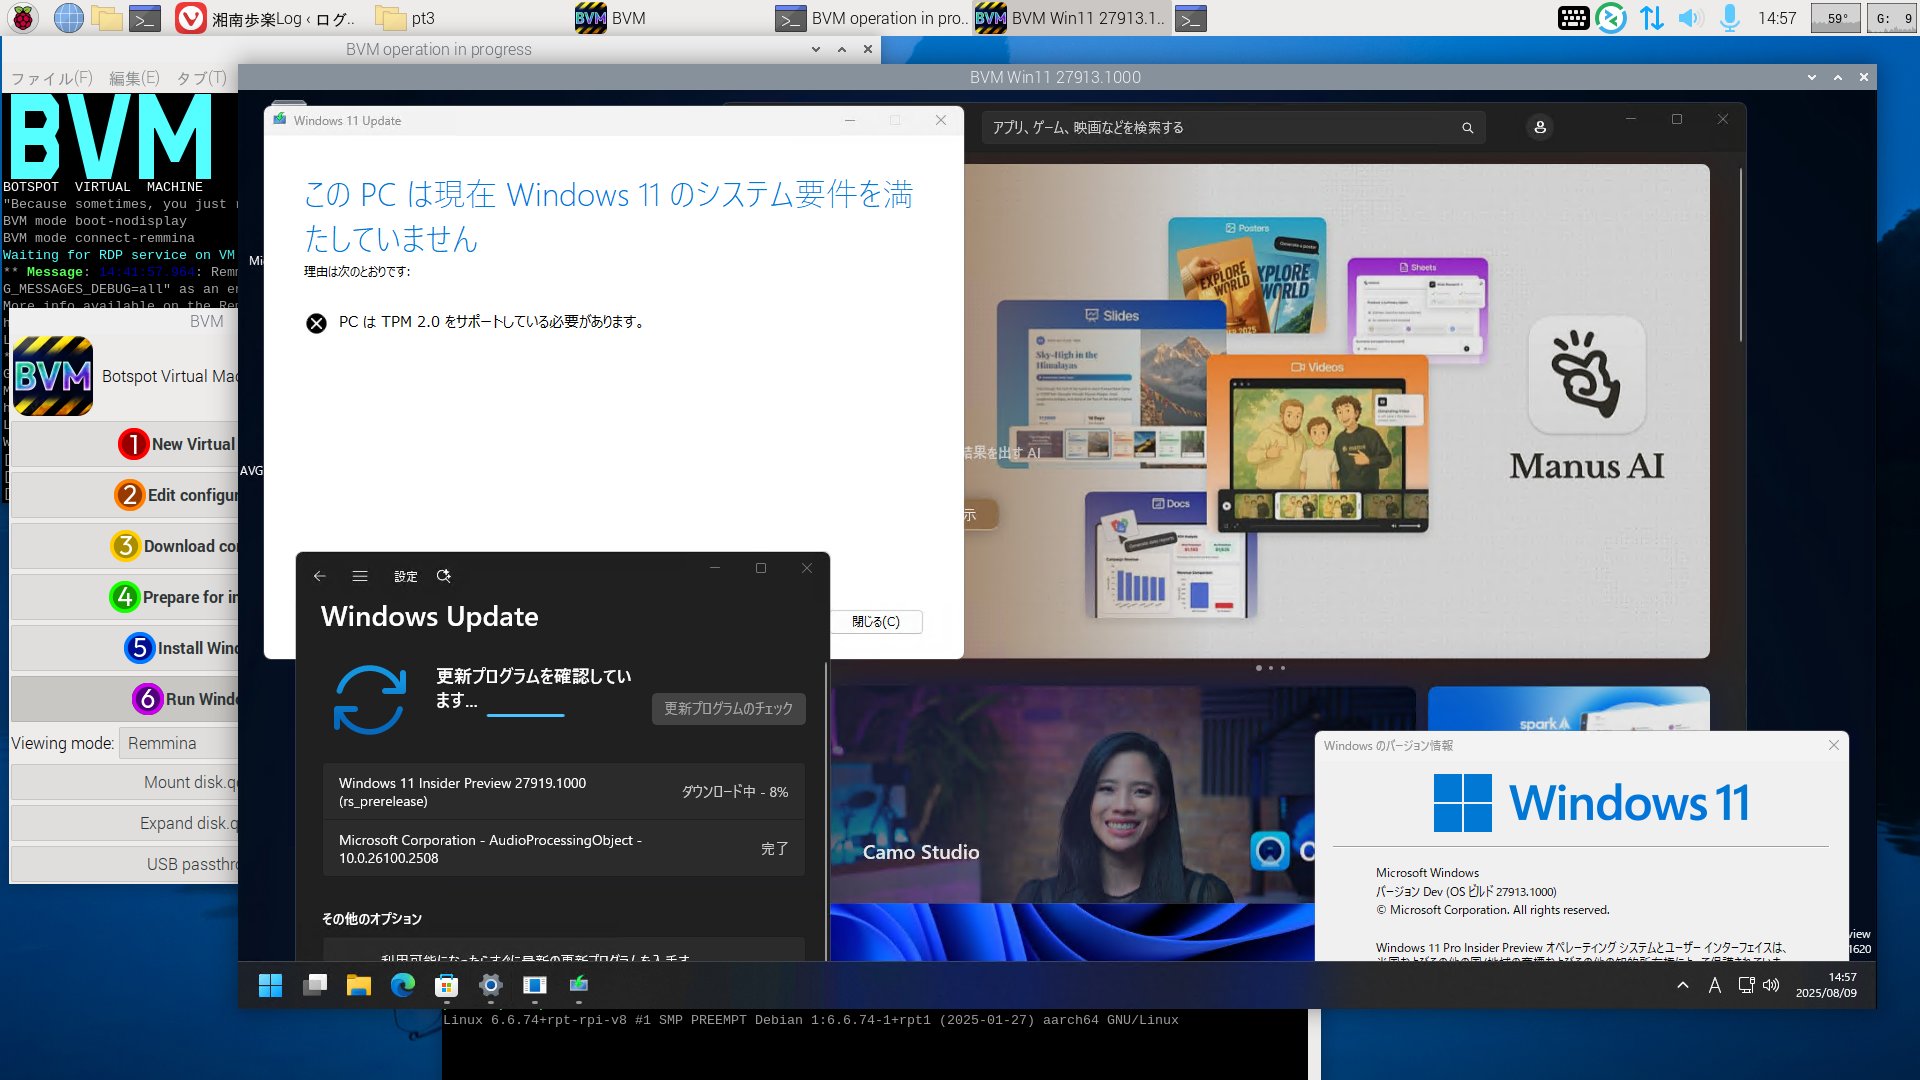
Task: Click the Windows Update sync arrows icon
Action: pos(370,700)
